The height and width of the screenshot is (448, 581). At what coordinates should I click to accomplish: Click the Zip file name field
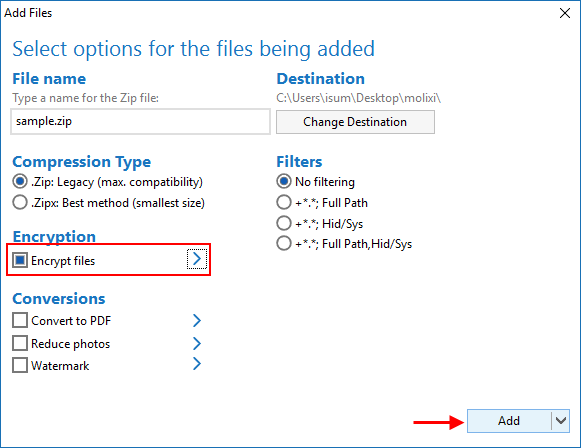140,121
